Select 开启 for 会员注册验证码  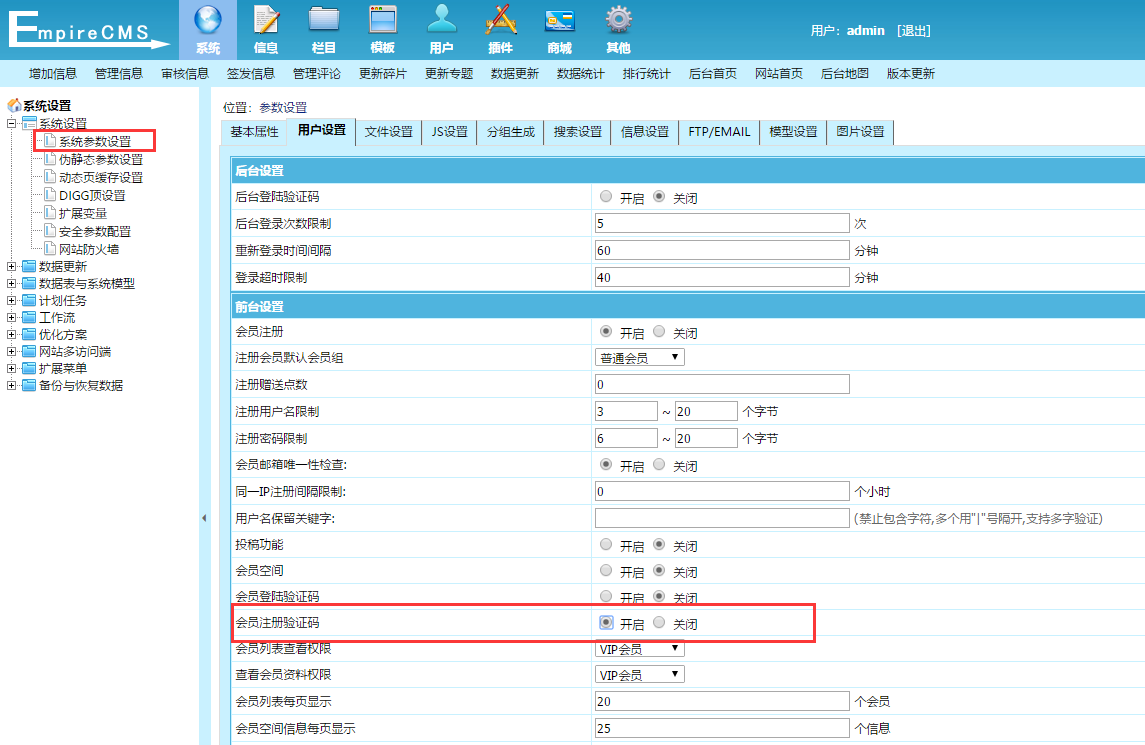click(x=605, y=622)
